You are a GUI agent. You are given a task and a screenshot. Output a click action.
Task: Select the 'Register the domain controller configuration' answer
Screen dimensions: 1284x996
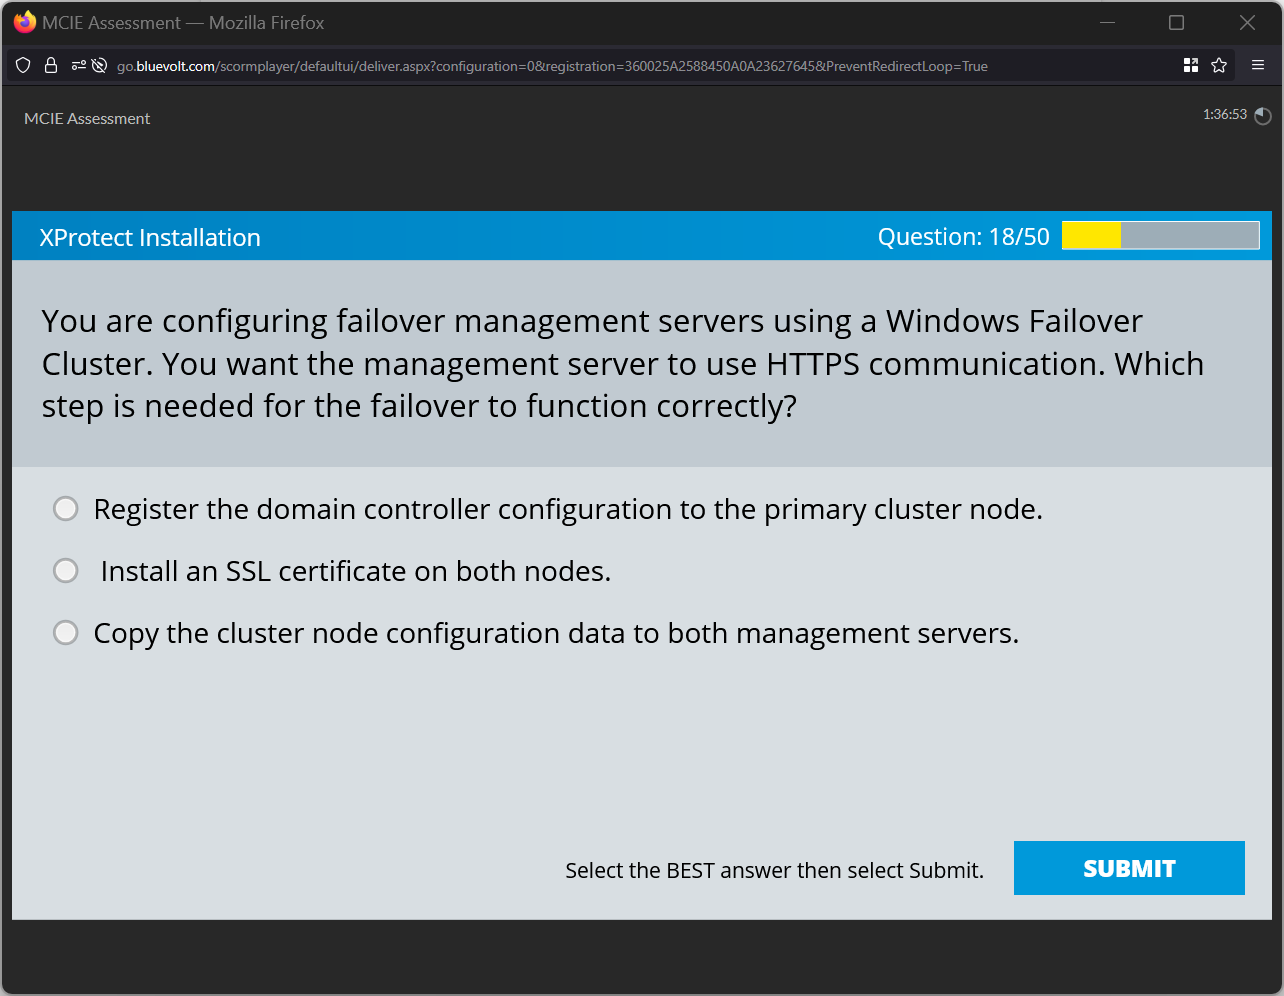click(x=65, y=508)
